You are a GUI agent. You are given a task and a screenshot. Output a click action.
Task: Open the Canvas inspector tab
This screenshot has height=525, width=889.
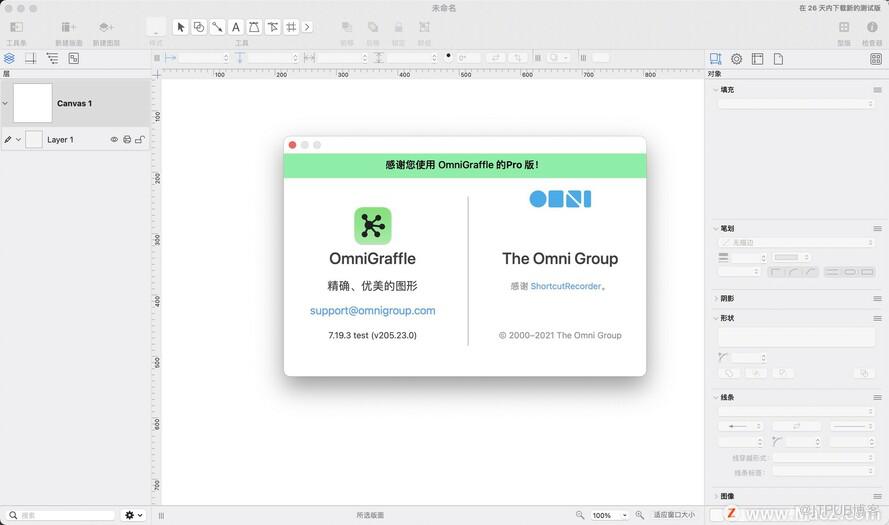pos(757,59)
